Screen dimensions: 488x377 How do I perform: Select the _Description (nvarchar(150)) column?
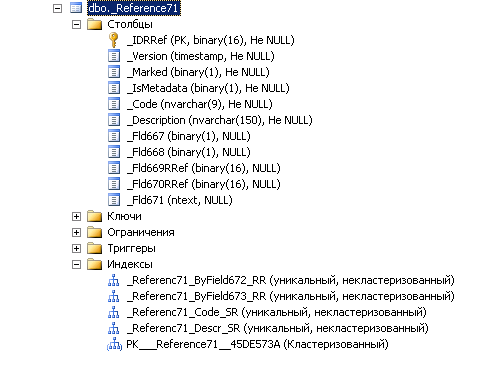(x=220, y=120)
